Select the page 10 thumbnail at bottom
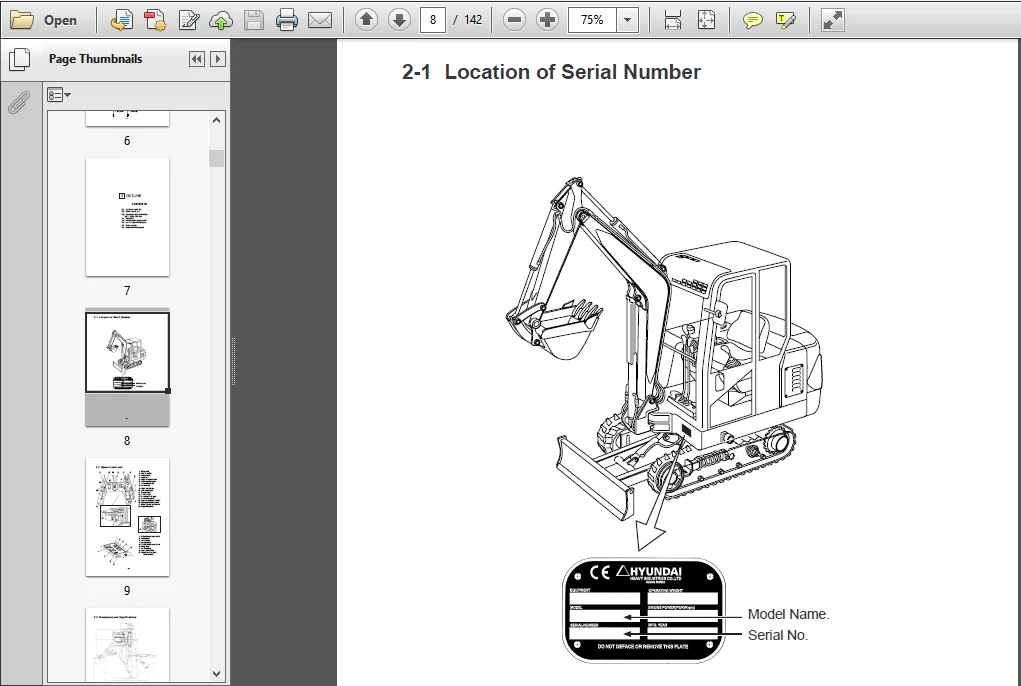The width and height of the screenshot is (1021, 686). coord(127,644)
